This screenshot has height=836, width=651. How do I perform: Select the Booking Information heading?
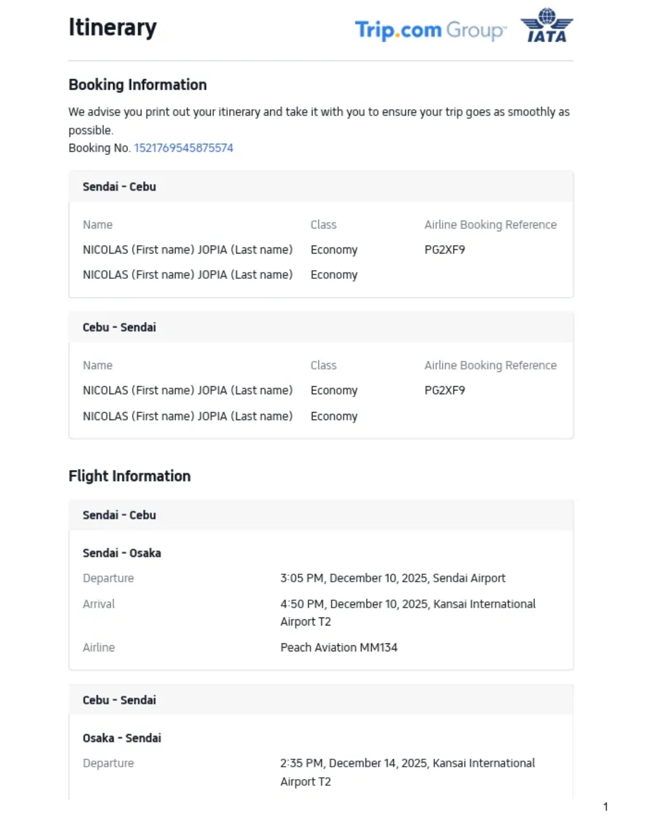137,85
